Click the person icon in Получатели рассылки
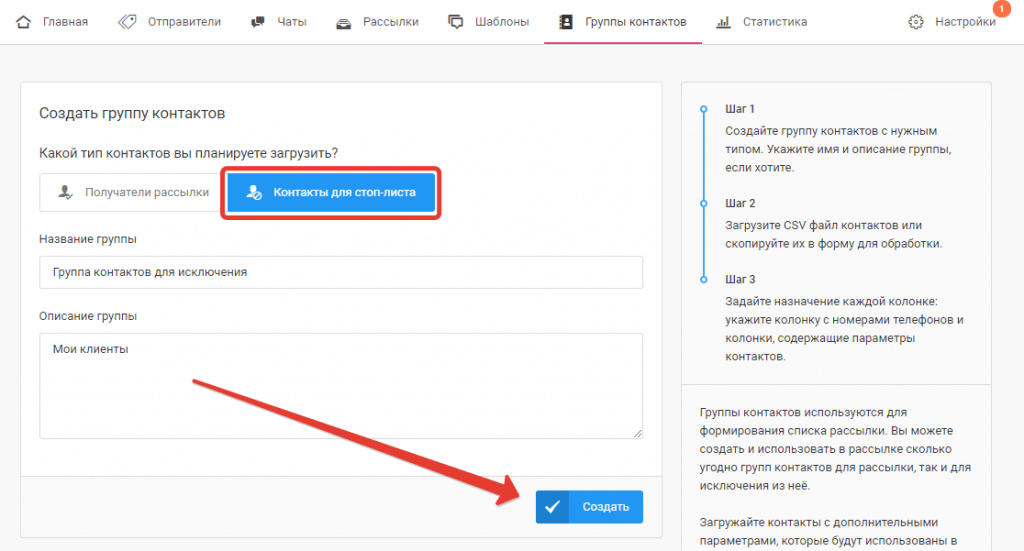 coord(65,192)
